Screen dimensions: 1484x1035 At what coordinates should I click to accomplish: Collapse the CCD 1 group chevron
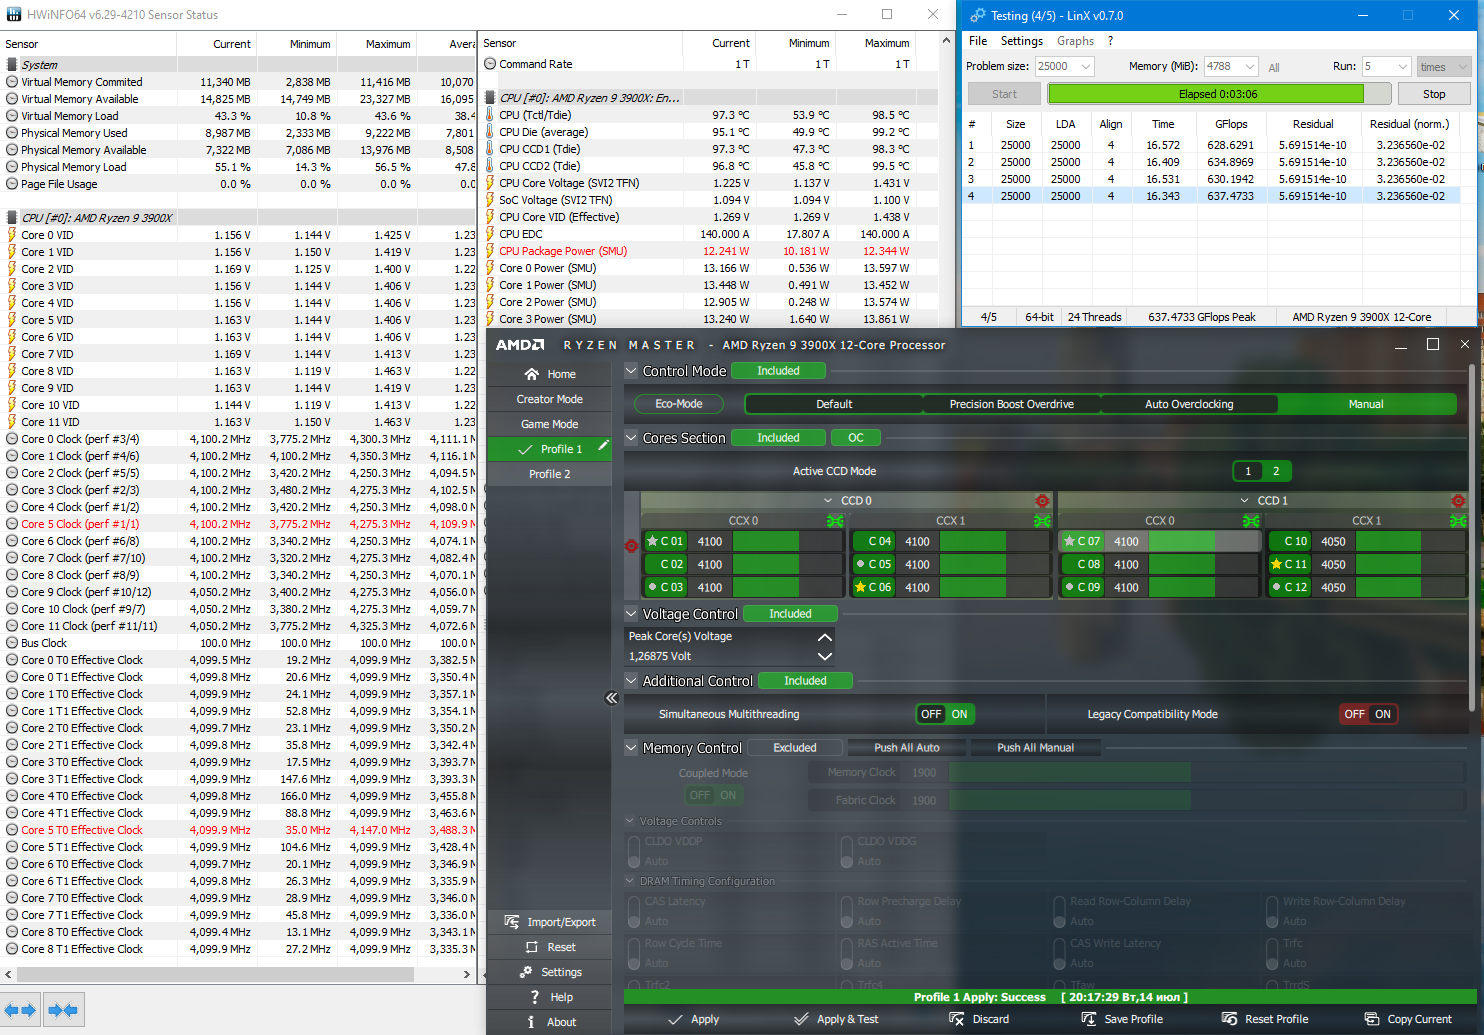tap(1244, 501)
